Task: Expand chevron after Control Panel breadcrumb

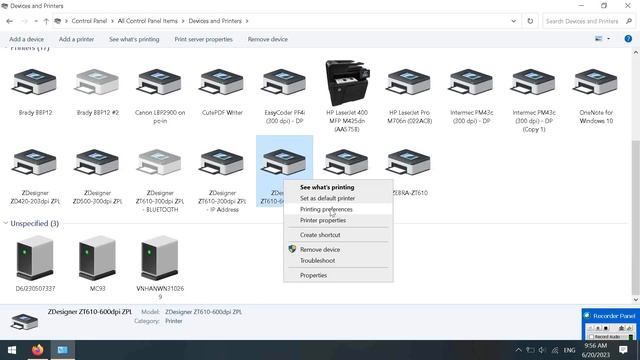Action: (x=112, y=21)
